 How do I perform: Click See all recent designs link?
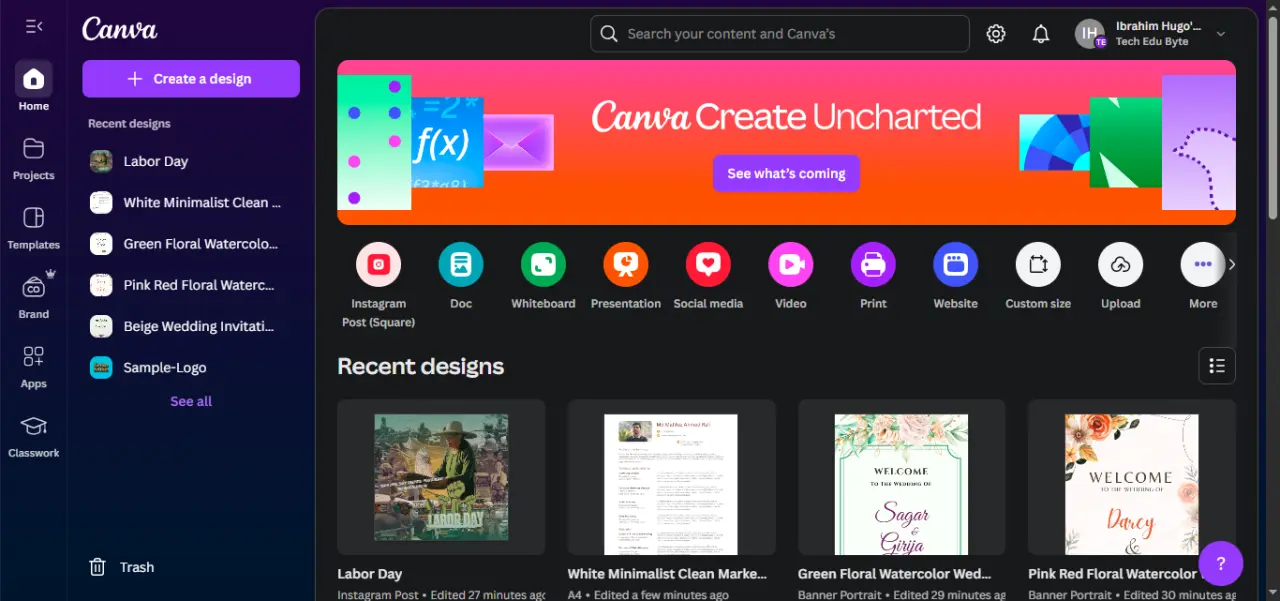pyautogui.click(x=191, y=401)
